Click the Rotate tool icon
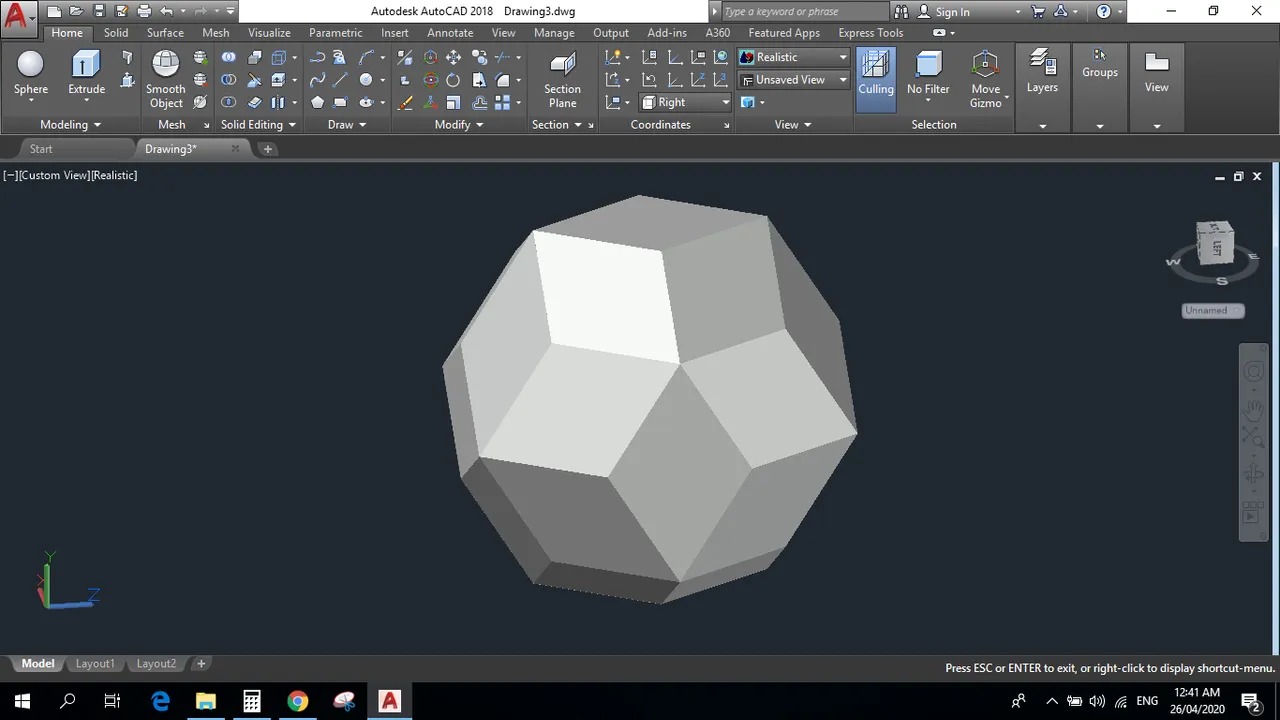The height and width of the screenshot is (720, 1280). pyautogui.click(x=454, y=80)
